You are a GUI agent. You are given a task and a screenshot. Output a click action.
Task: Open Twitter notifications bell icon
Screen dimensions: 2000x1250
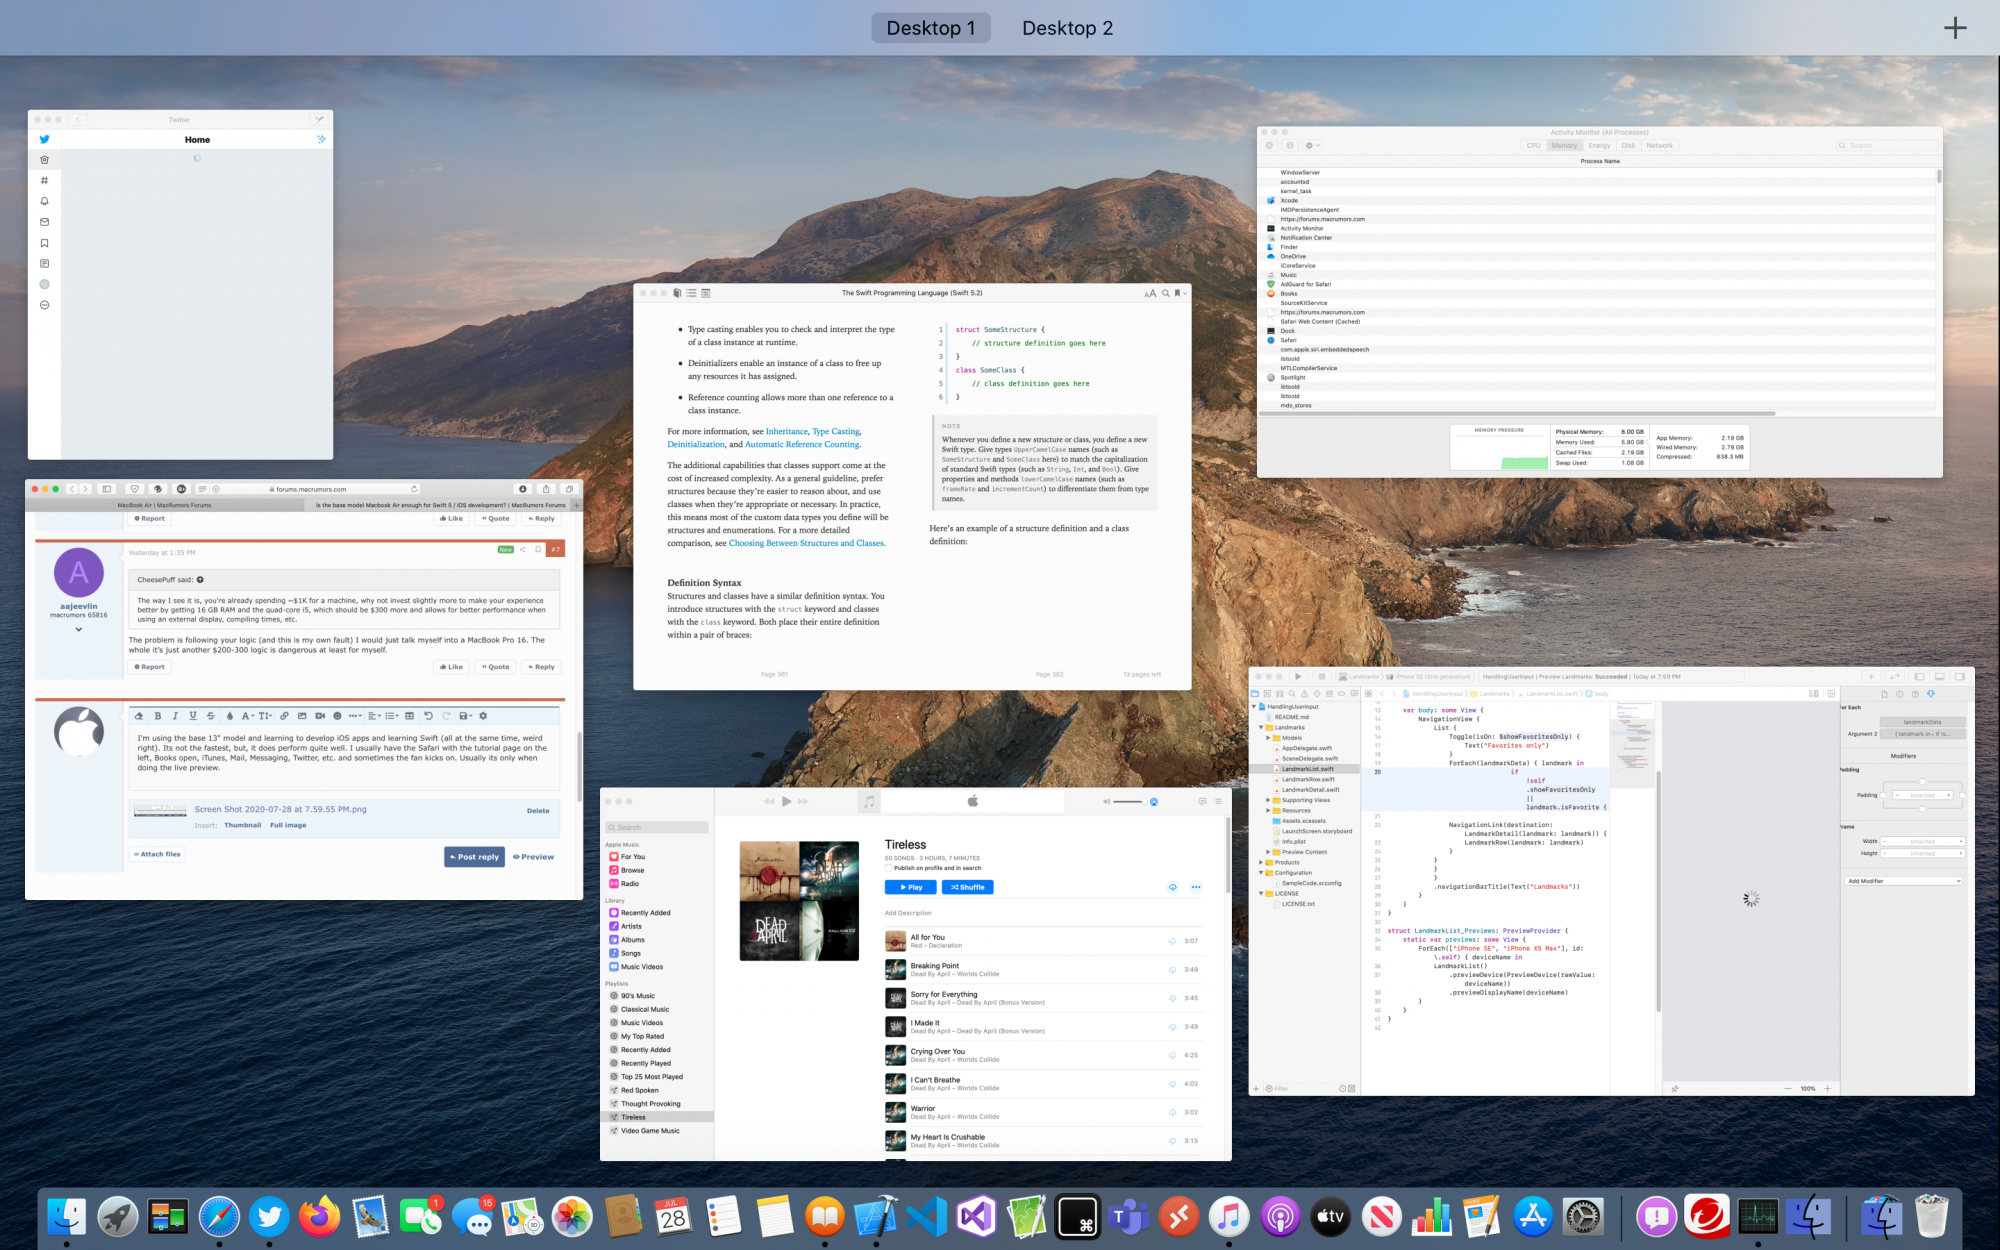[44, 201]
